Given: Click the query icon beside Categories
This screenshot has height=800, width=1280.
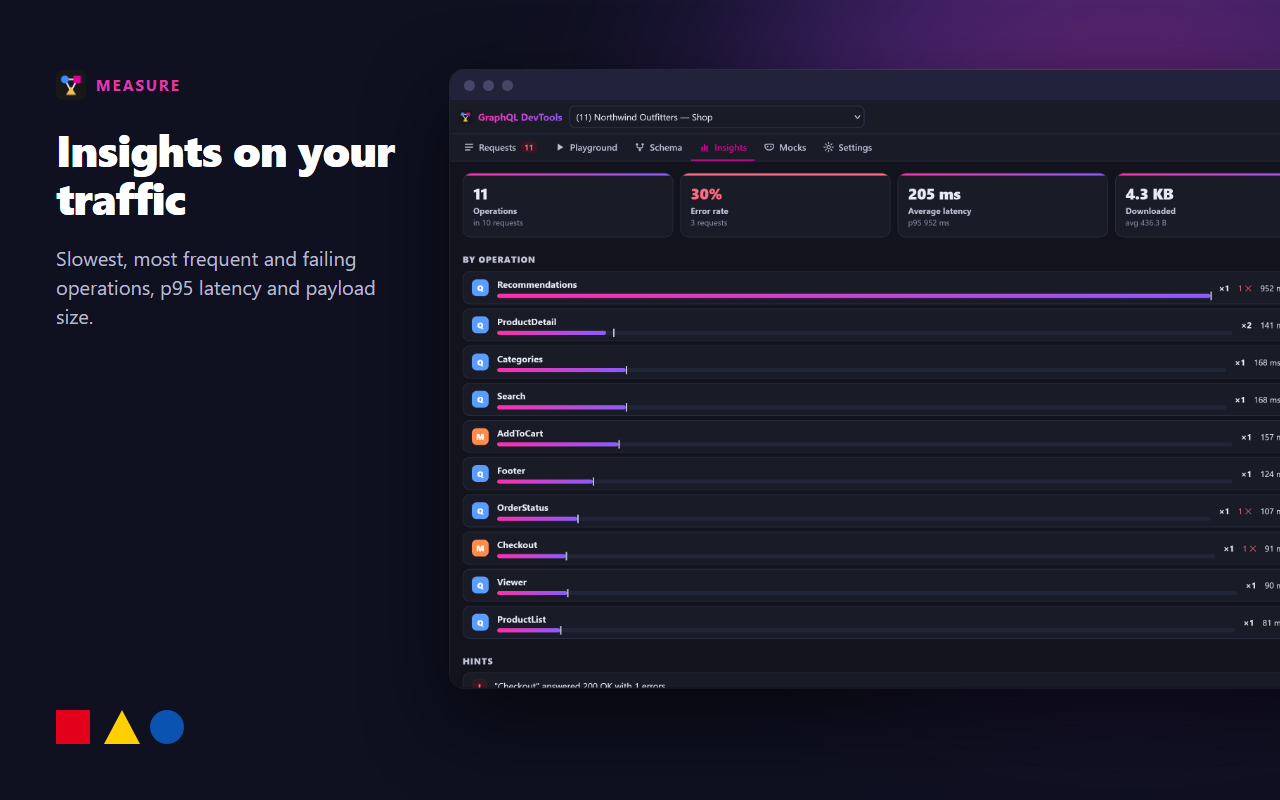Looking at the screenshot, I should pos(480,362).
